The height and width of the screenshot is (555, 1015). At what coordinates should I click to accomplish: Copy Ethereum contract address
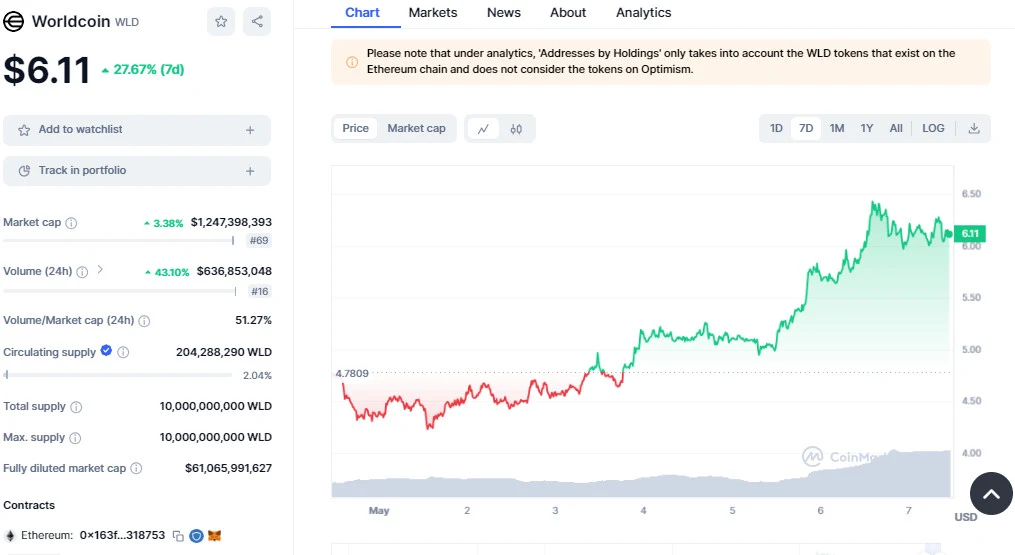[178, 536]
